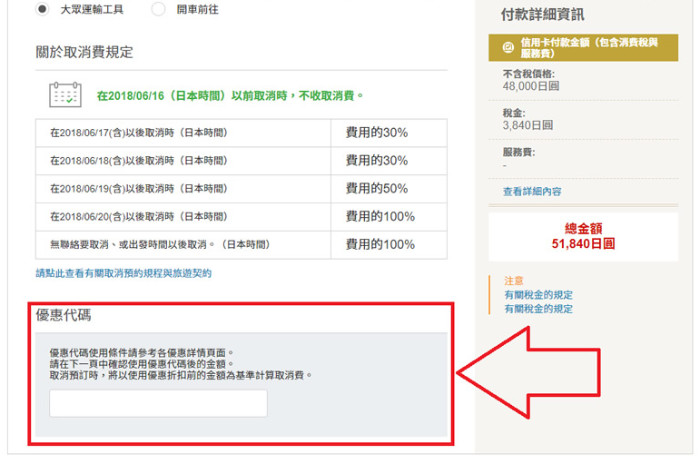Open the cancellation rules and travel contract link
The image size is (700, 464).
click(124, 273)
